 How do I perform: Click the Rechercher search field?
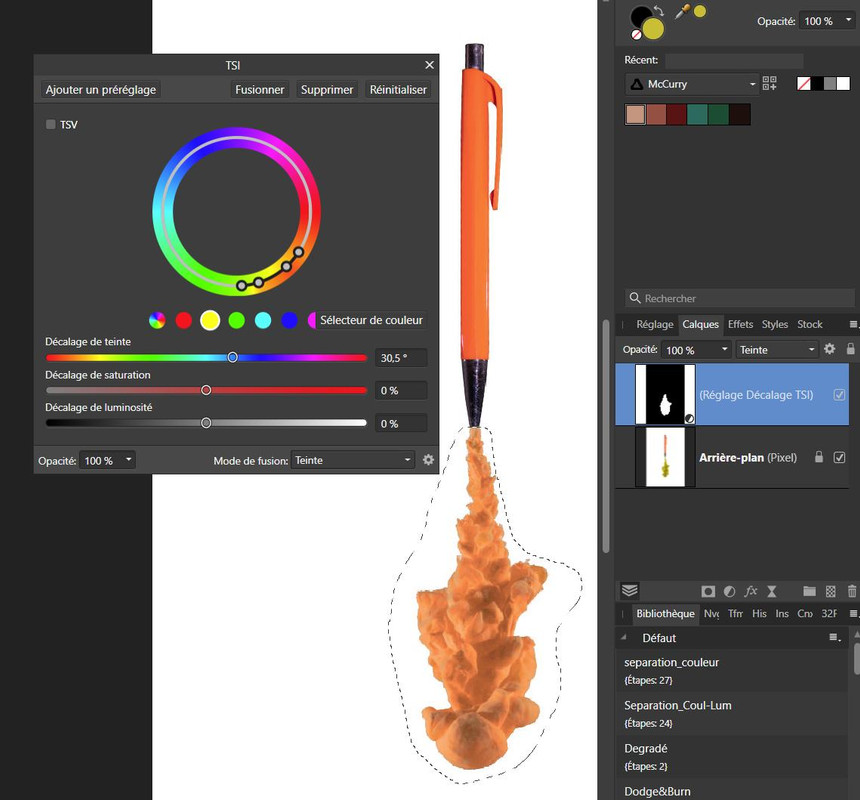click(x=740, y=298)
